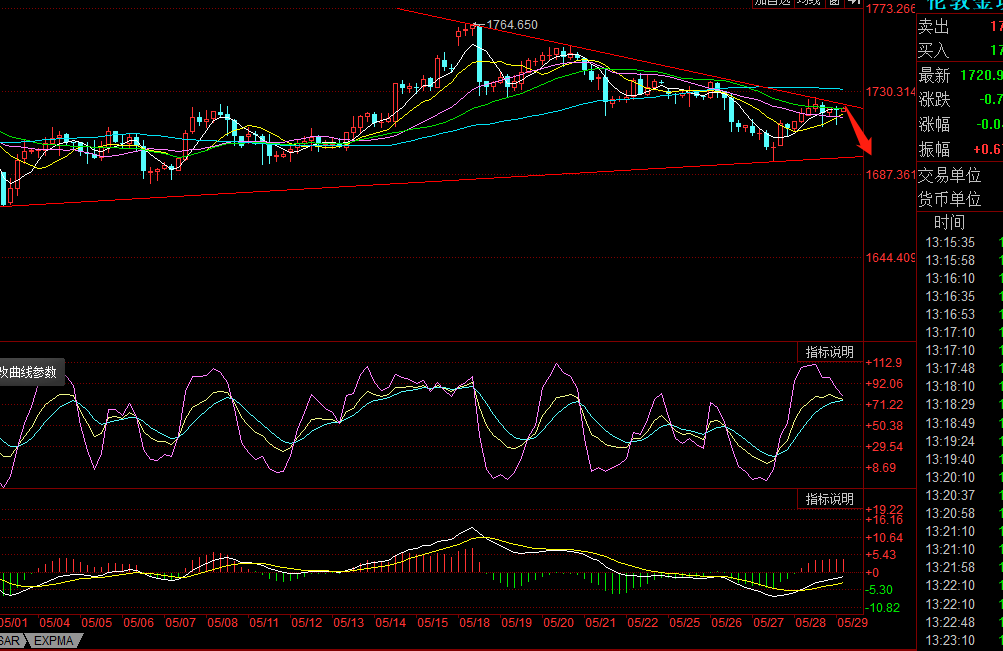Image resolution: width=1003 pixels, height=651 pixels.
Task: Click the 1644.409 price axis label
Action: pos(890,258)
